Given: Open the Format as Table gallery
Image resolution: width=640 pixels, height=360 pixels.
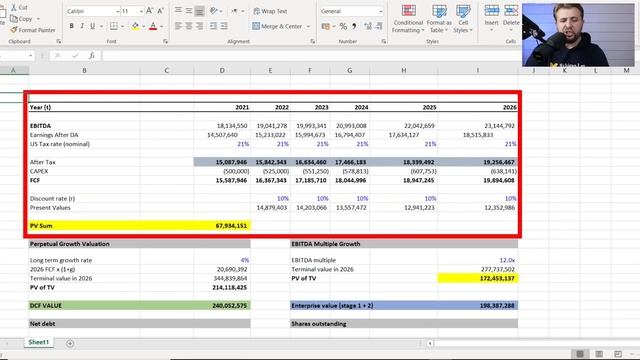Looking at the screenshot, I should click(439, 19).
